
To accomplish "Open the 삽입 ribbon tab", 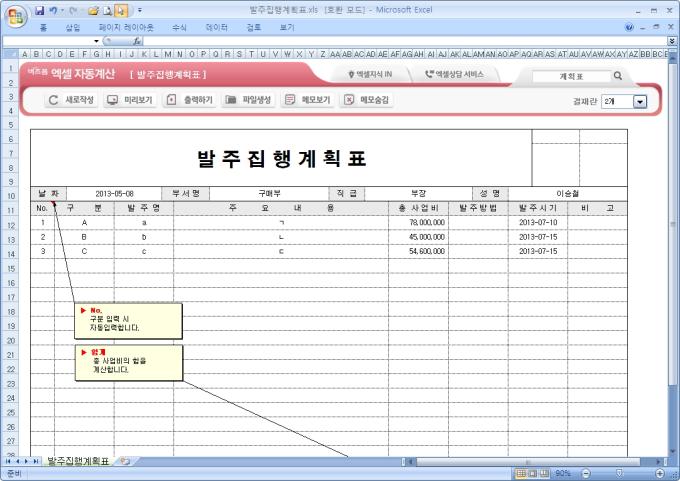I will pos(73,28).
